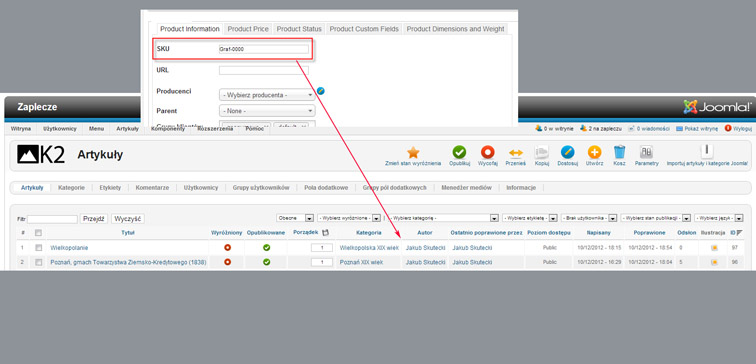756x364 pixels.
Task: Click the Wyczyść filter button
Action: (128, 219)
